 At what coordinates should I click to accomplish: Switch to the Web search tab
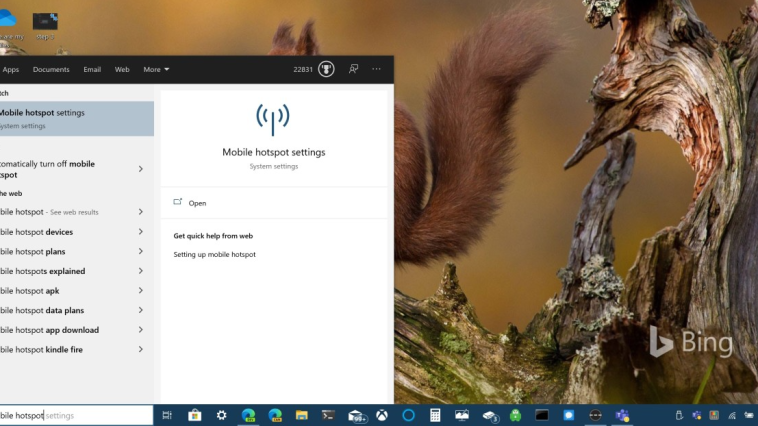pos(122,70)
